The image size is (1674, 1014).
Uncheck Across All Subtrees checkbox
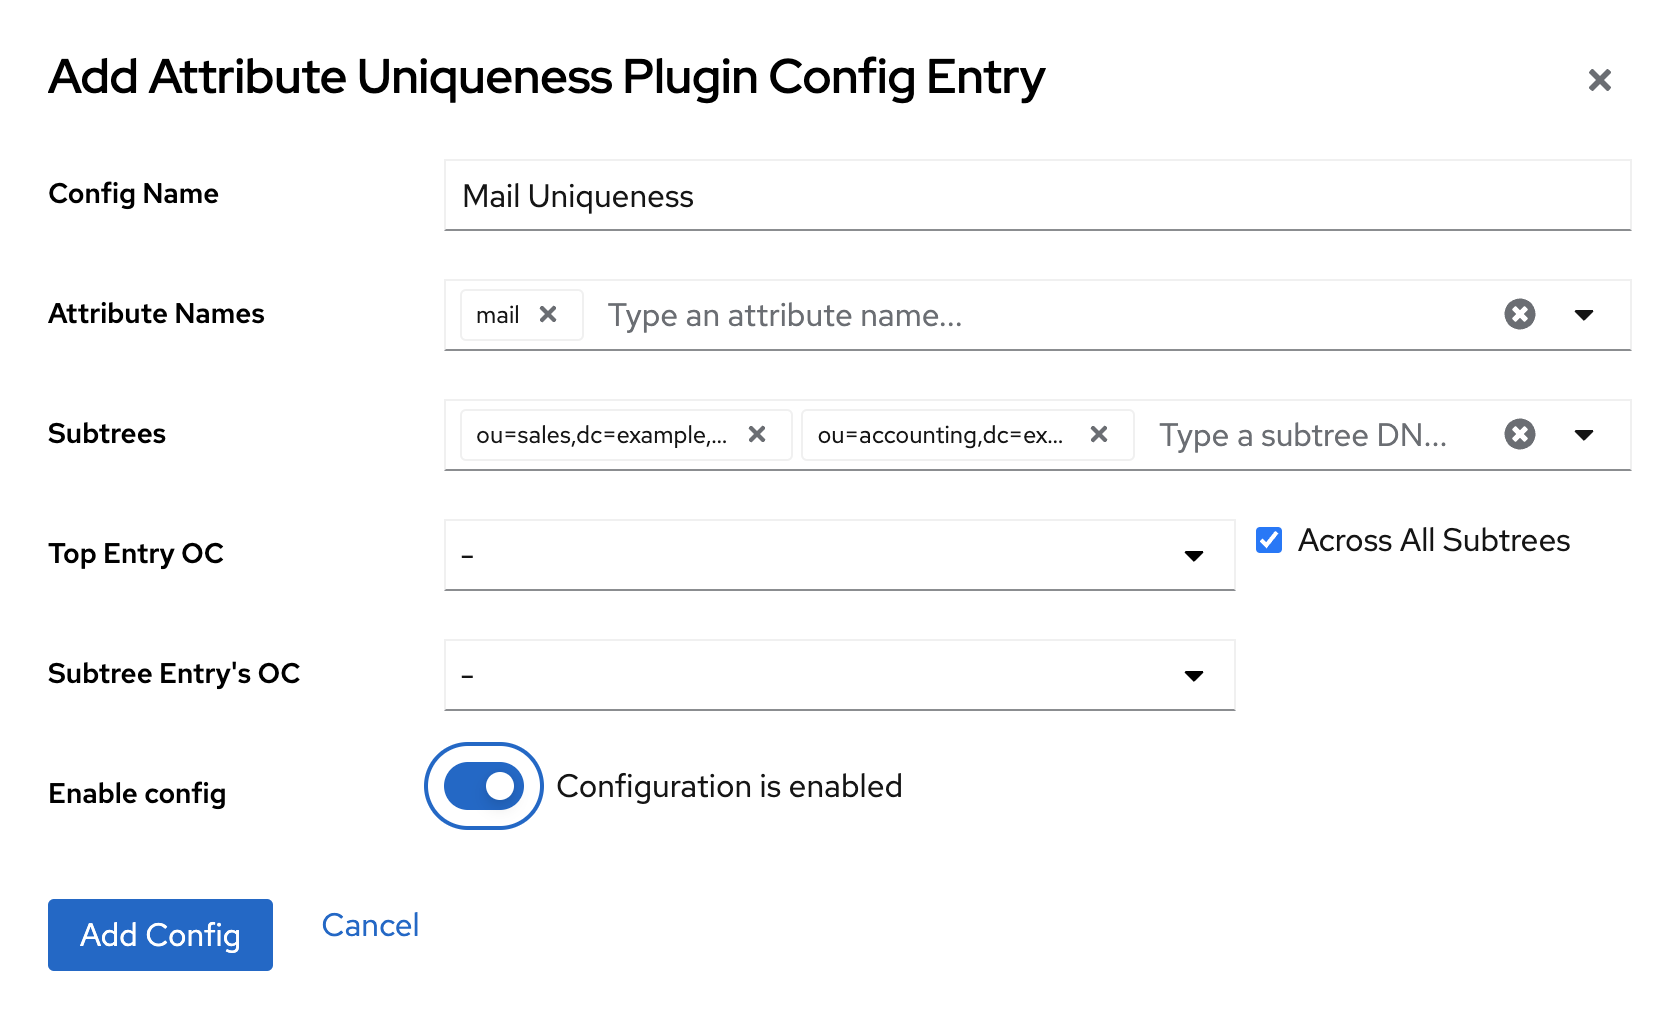1269,541
